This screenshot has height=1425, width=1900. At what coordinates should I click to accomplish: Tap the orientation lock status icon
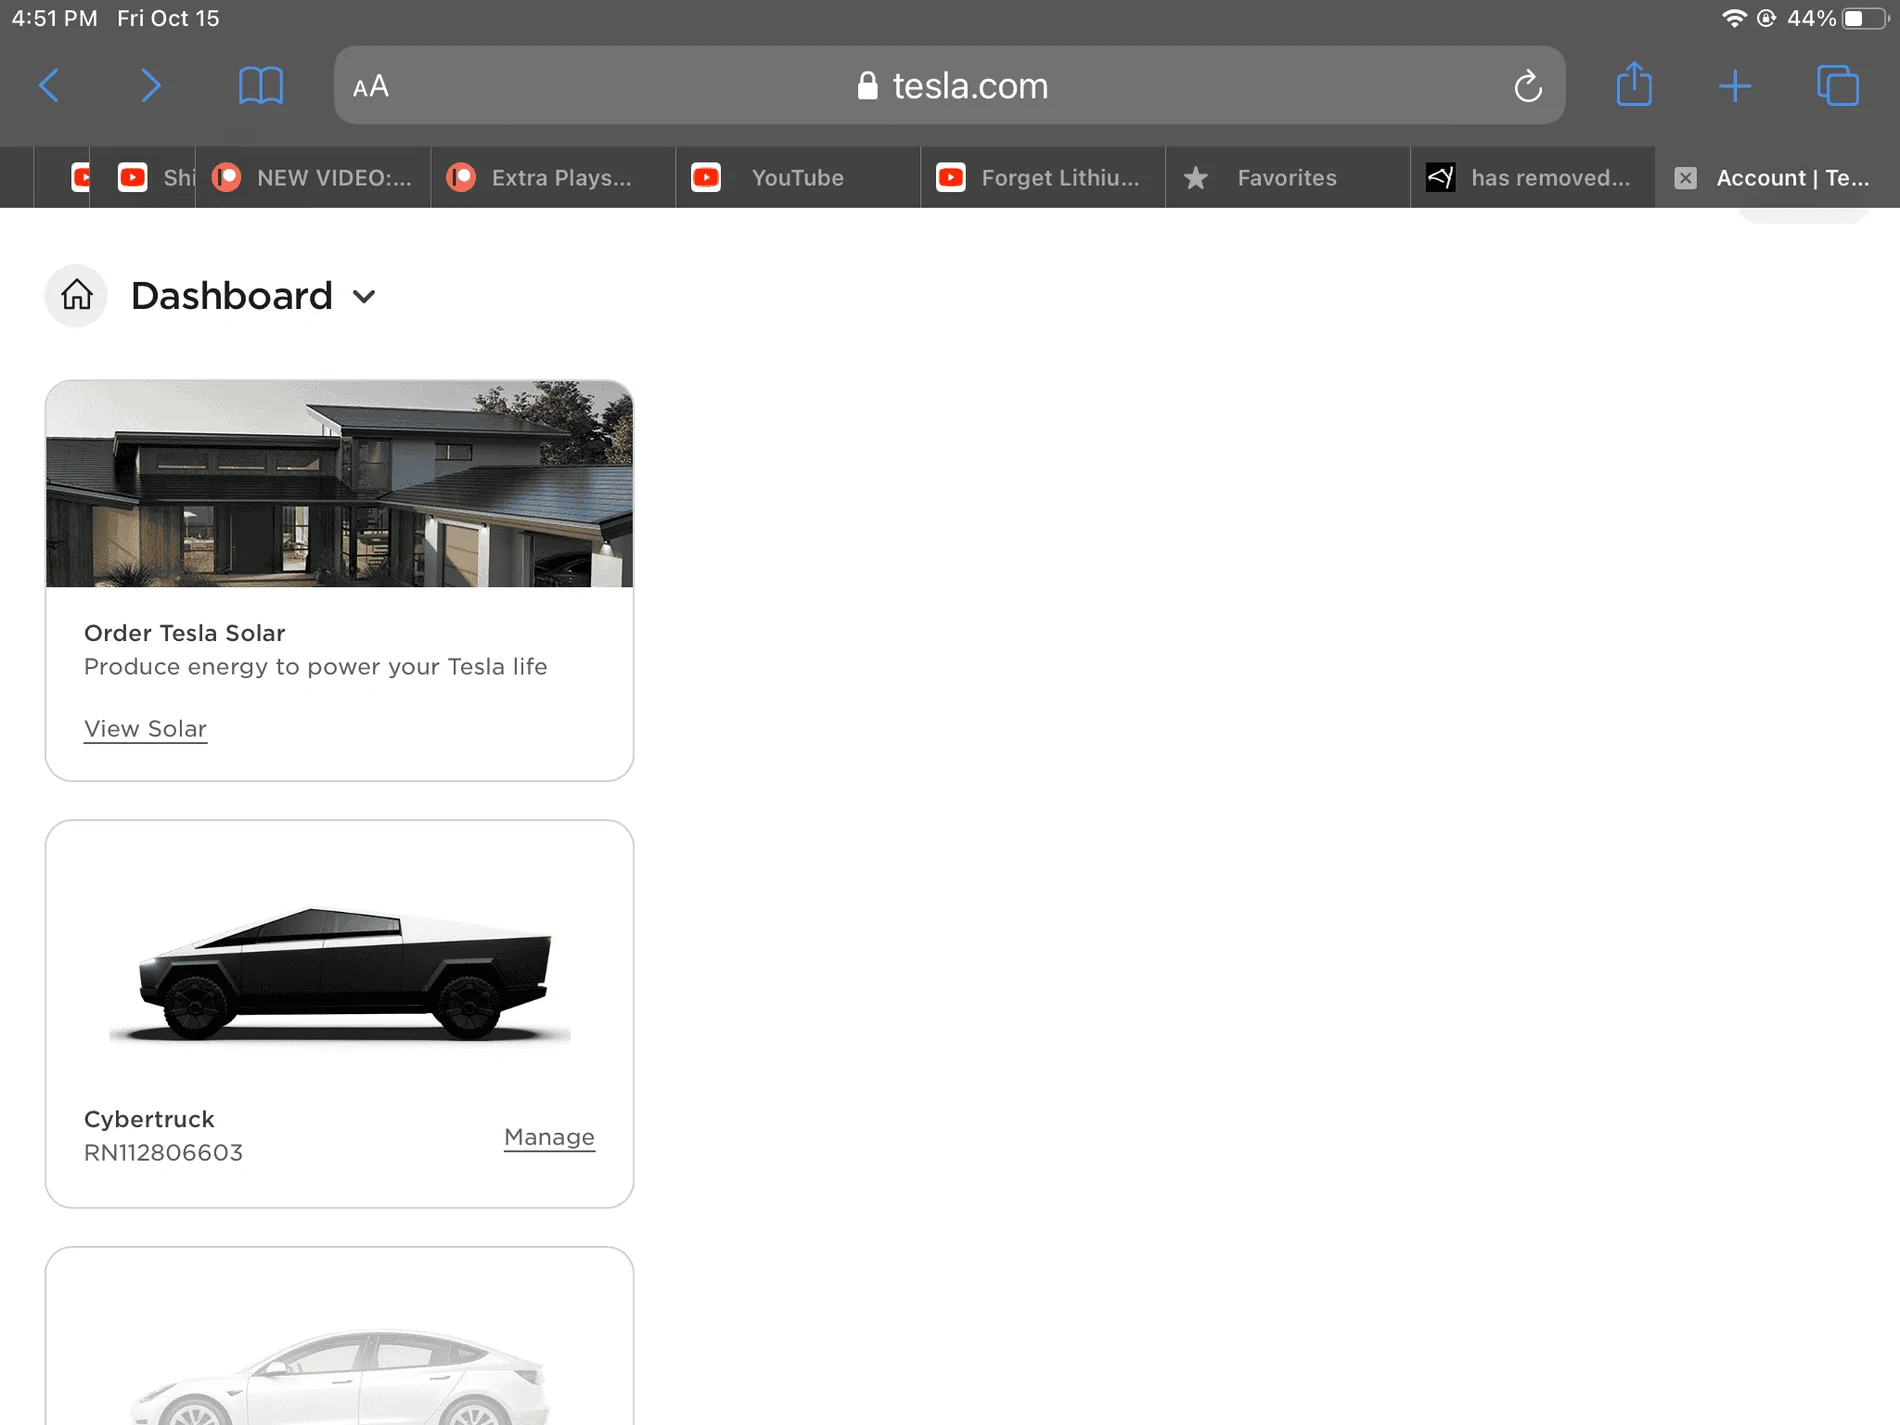point(1766,18)
